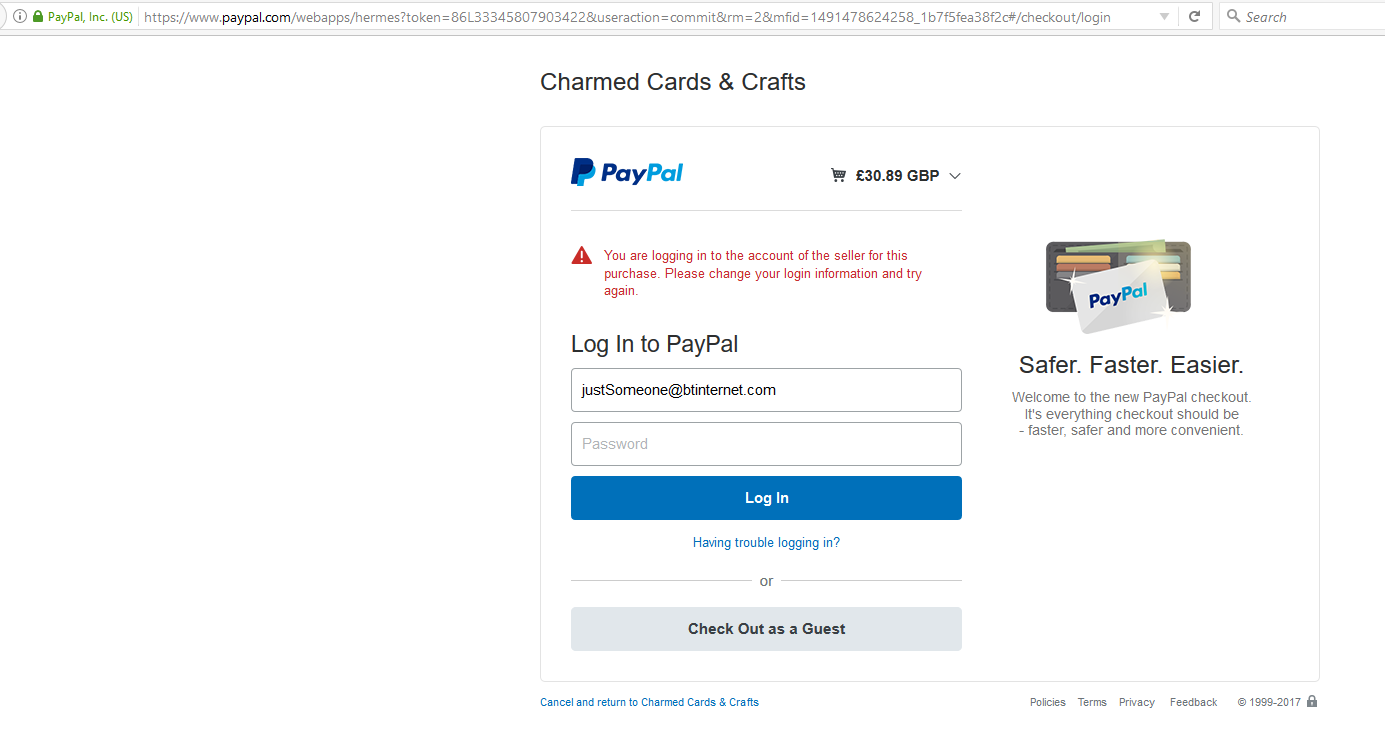Screen dimensions: 1385x732
Task: Focus the Password field
Action: tap(766, 444)
